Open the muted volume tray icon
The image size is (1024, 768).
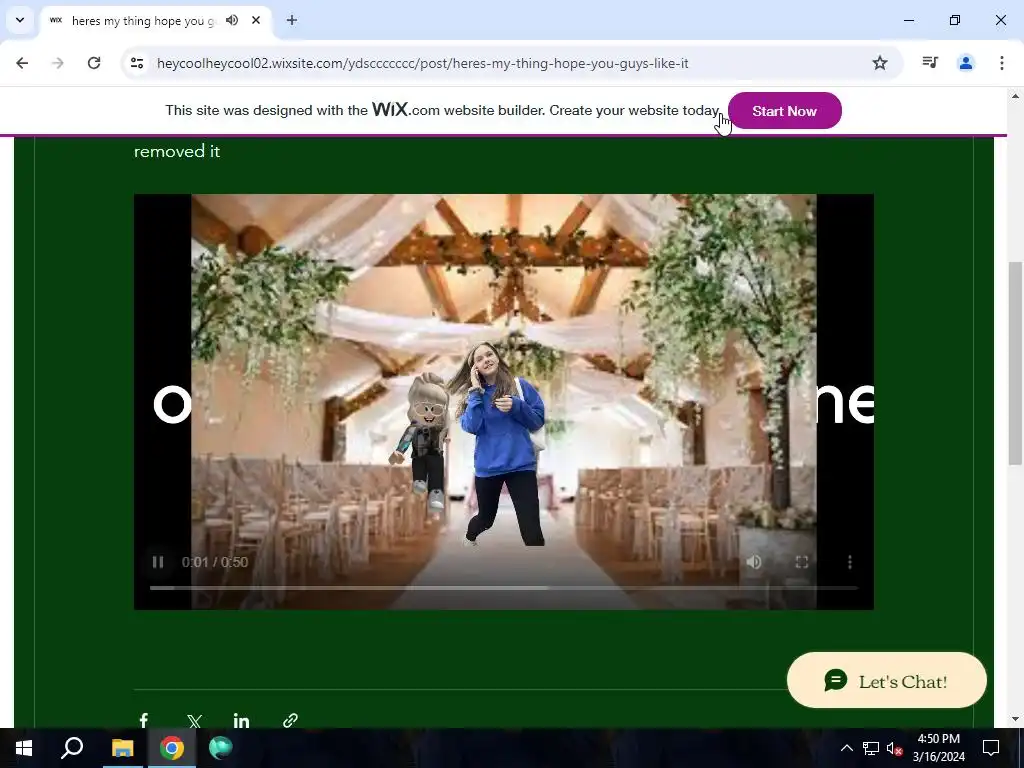(x=894, y=748)
